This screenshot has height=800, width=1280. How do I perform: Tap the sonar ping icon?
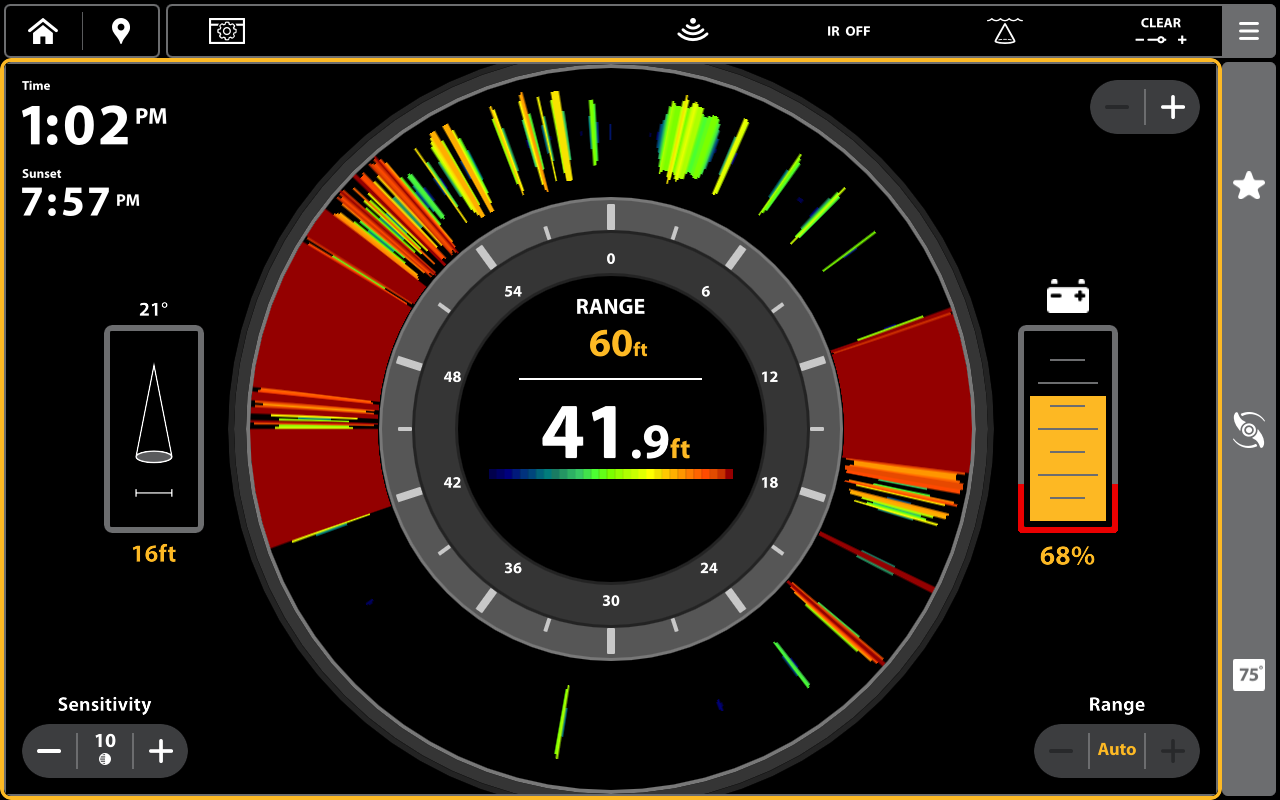[692, 31]
